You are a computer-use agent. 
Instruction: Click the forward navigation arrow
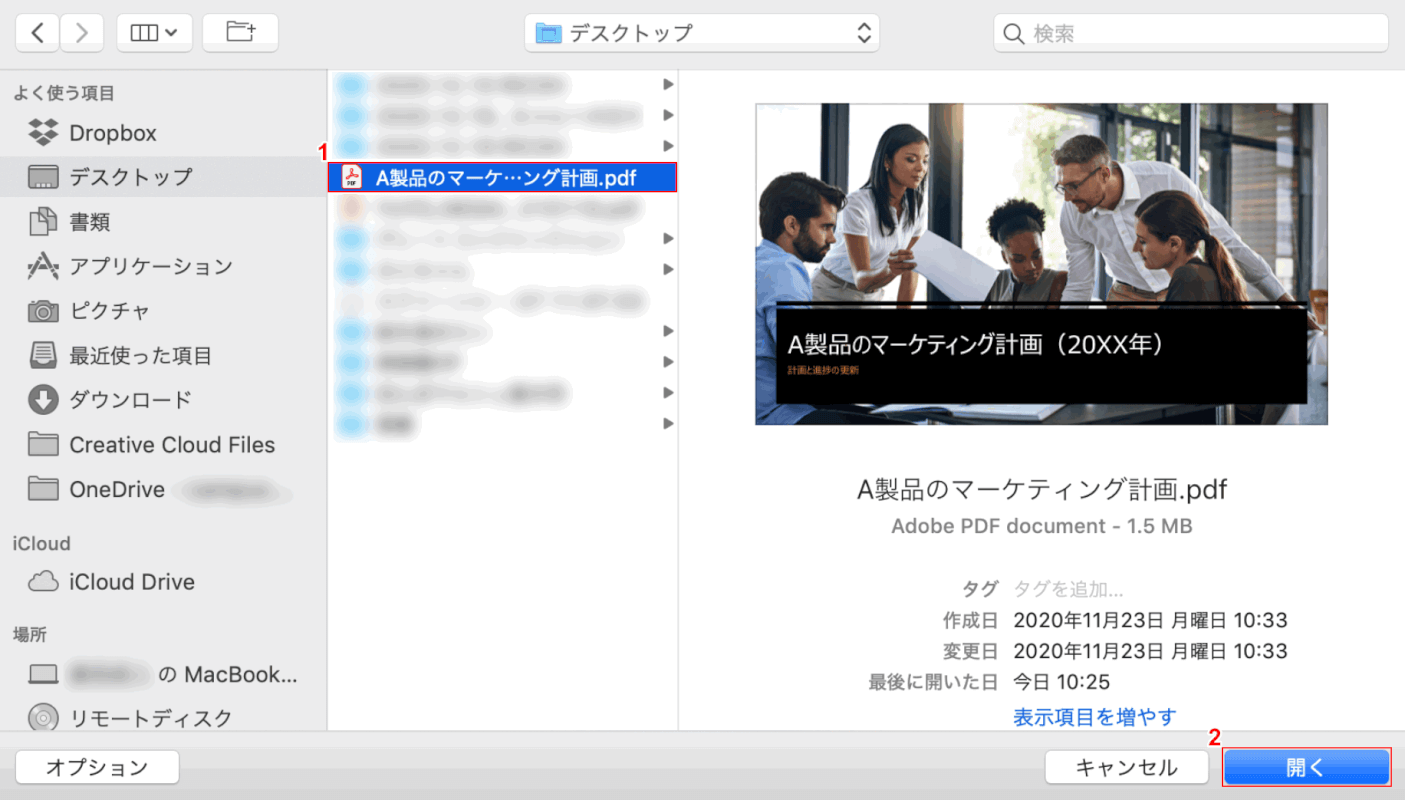coord(82,33)
